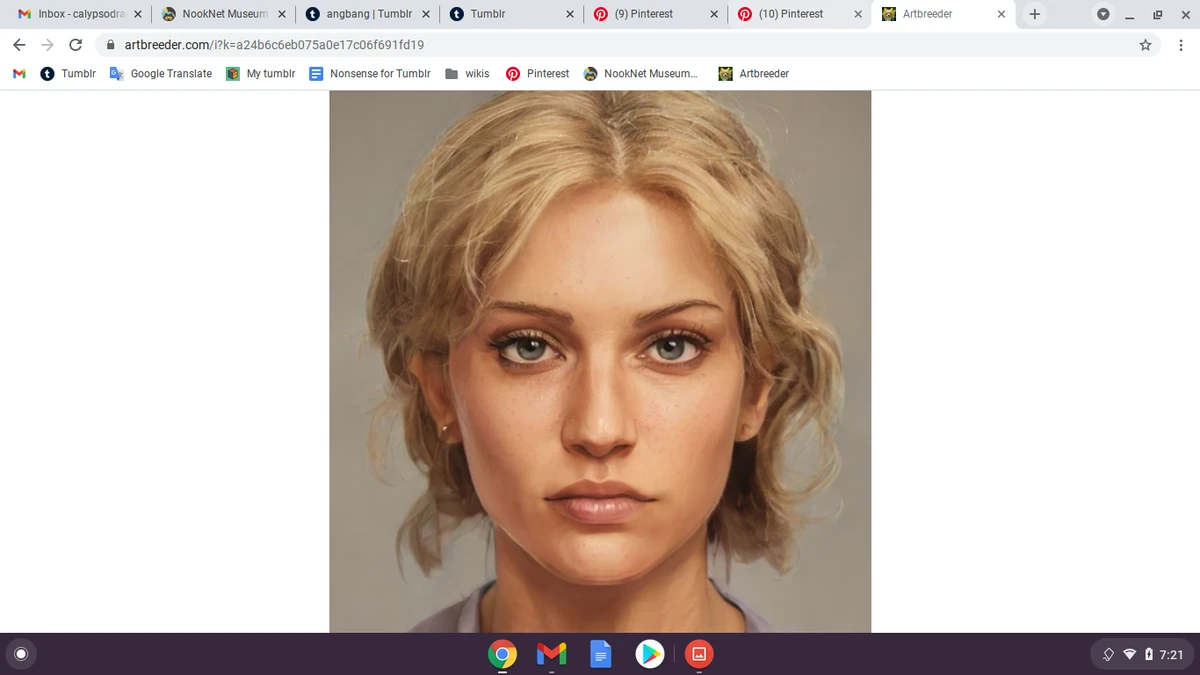The width and height of the screenshot is (1200, 675).
Task: Open the Artbreeder bookmark
Action: pos(752,73)
